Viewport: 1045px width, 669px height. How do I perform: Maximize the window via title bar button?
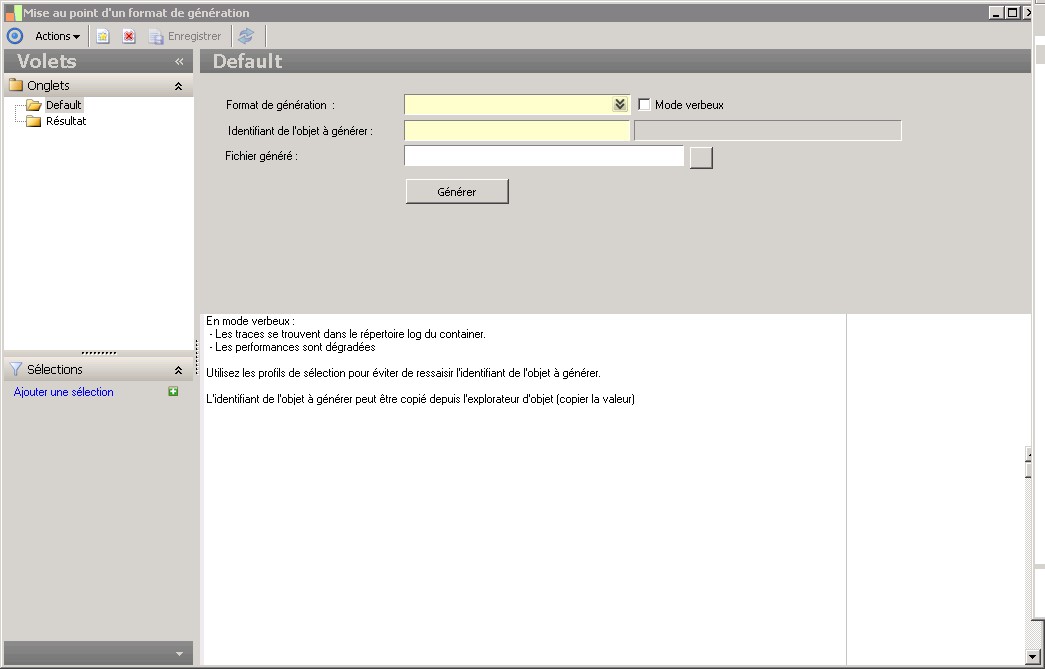coord(1012,13)
